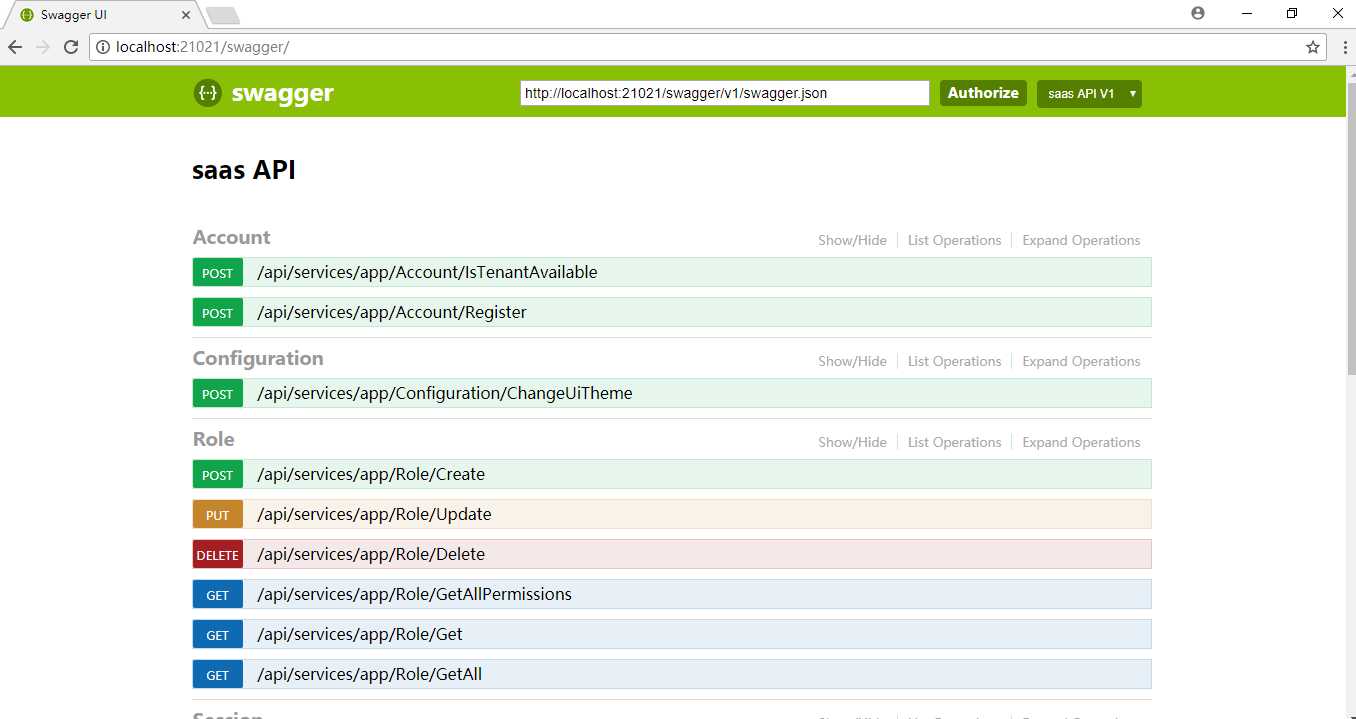Reload the Swagger page
This screenshot has width=1356, height=719.
pos(71,47)
